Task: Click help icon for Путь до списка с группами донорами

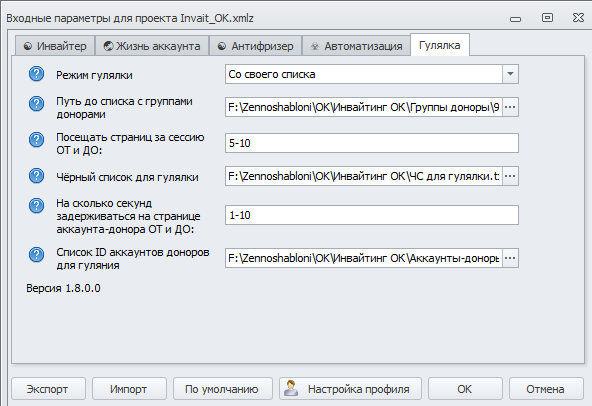Action: click(x=36, y=103)
